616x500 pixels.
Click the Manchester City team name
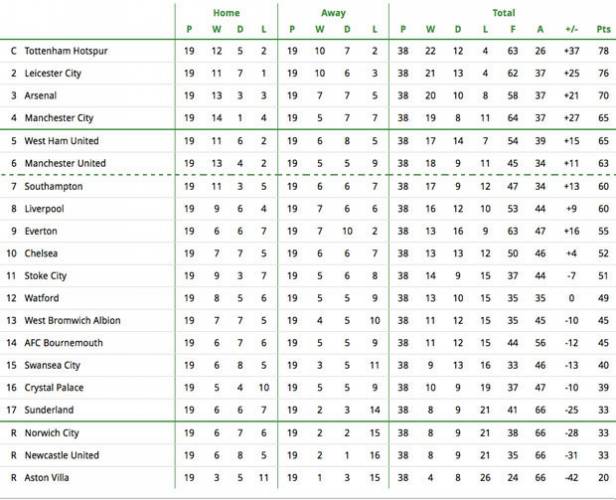click(x=59, y=118)
